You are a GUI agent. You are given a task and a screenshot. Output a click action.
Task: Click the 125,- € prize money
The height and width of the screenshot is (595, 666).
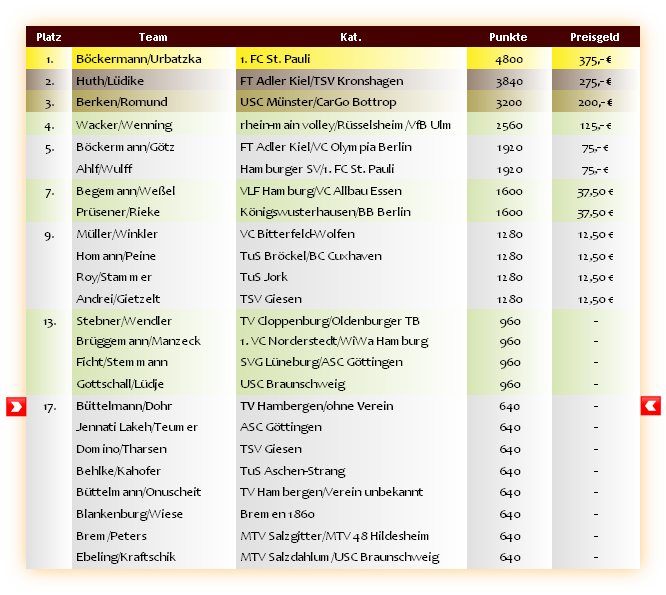(x=595, y=126)
